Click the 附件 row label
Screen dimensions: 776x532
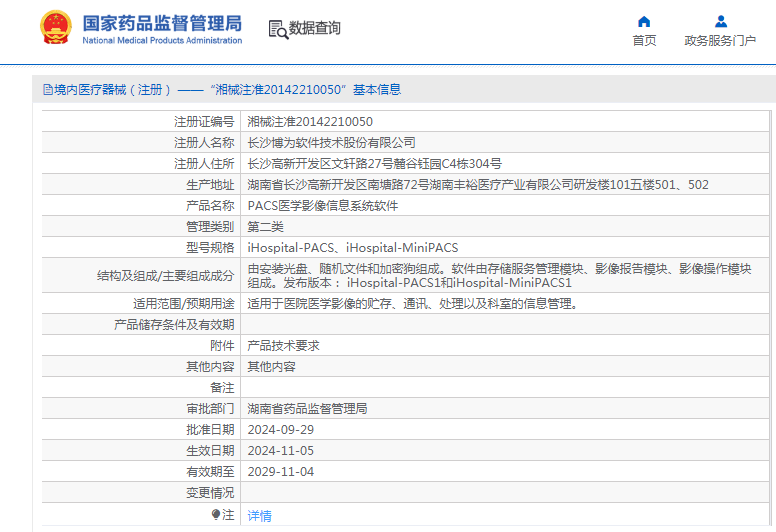[x=222, y=345]
